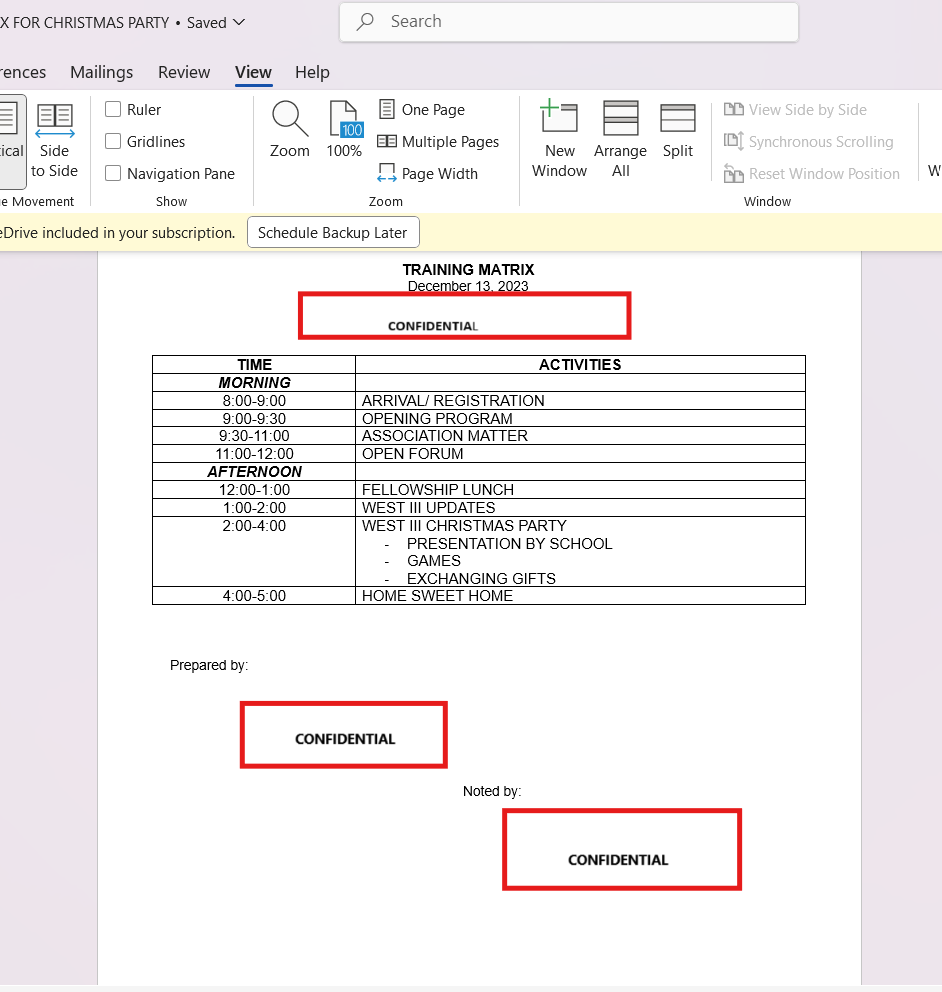Open the Zoom dialog magnifier
The image size is (942, 992).
click(x=290, y=130)
